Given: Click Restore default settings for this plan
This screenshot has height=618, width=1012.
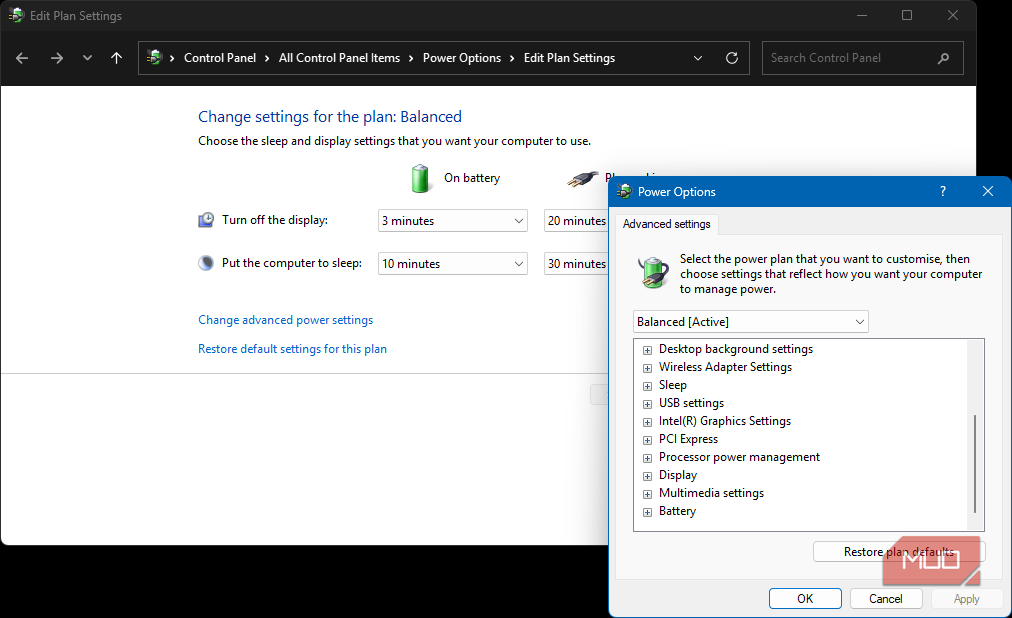Looking at the screenshot, I should [292, 349].
